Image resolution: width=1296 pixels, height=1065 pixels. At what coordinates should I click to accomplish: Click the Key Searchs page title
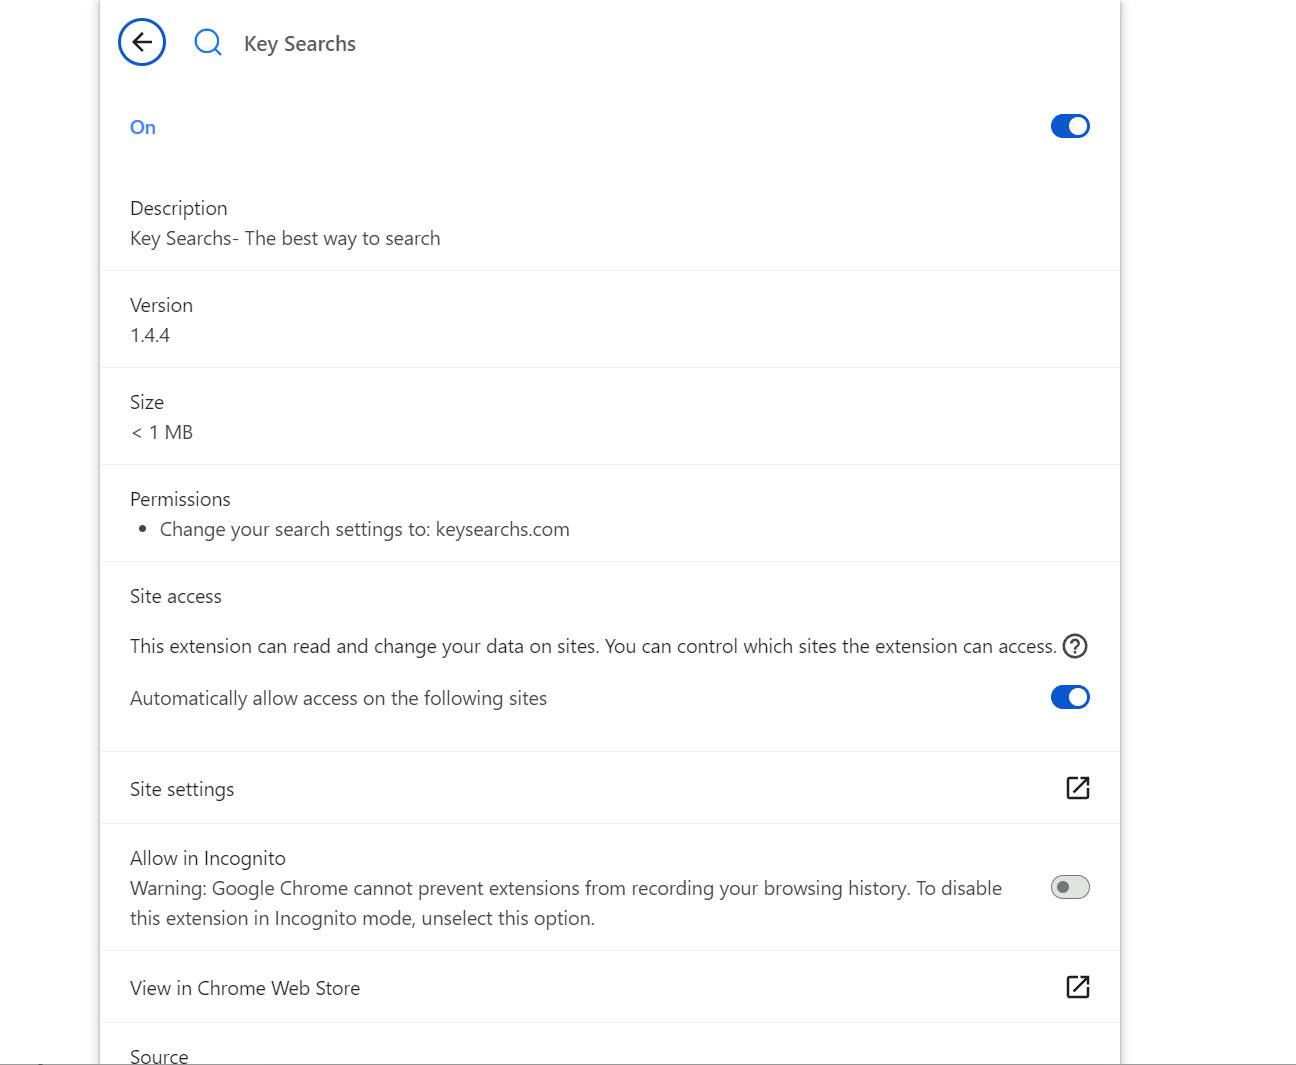300,44
